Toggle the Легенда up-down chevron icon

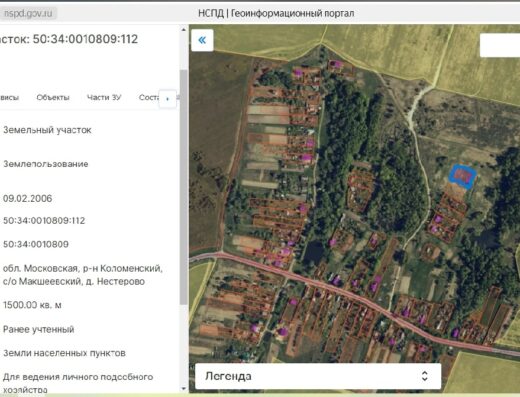[424, 376]
